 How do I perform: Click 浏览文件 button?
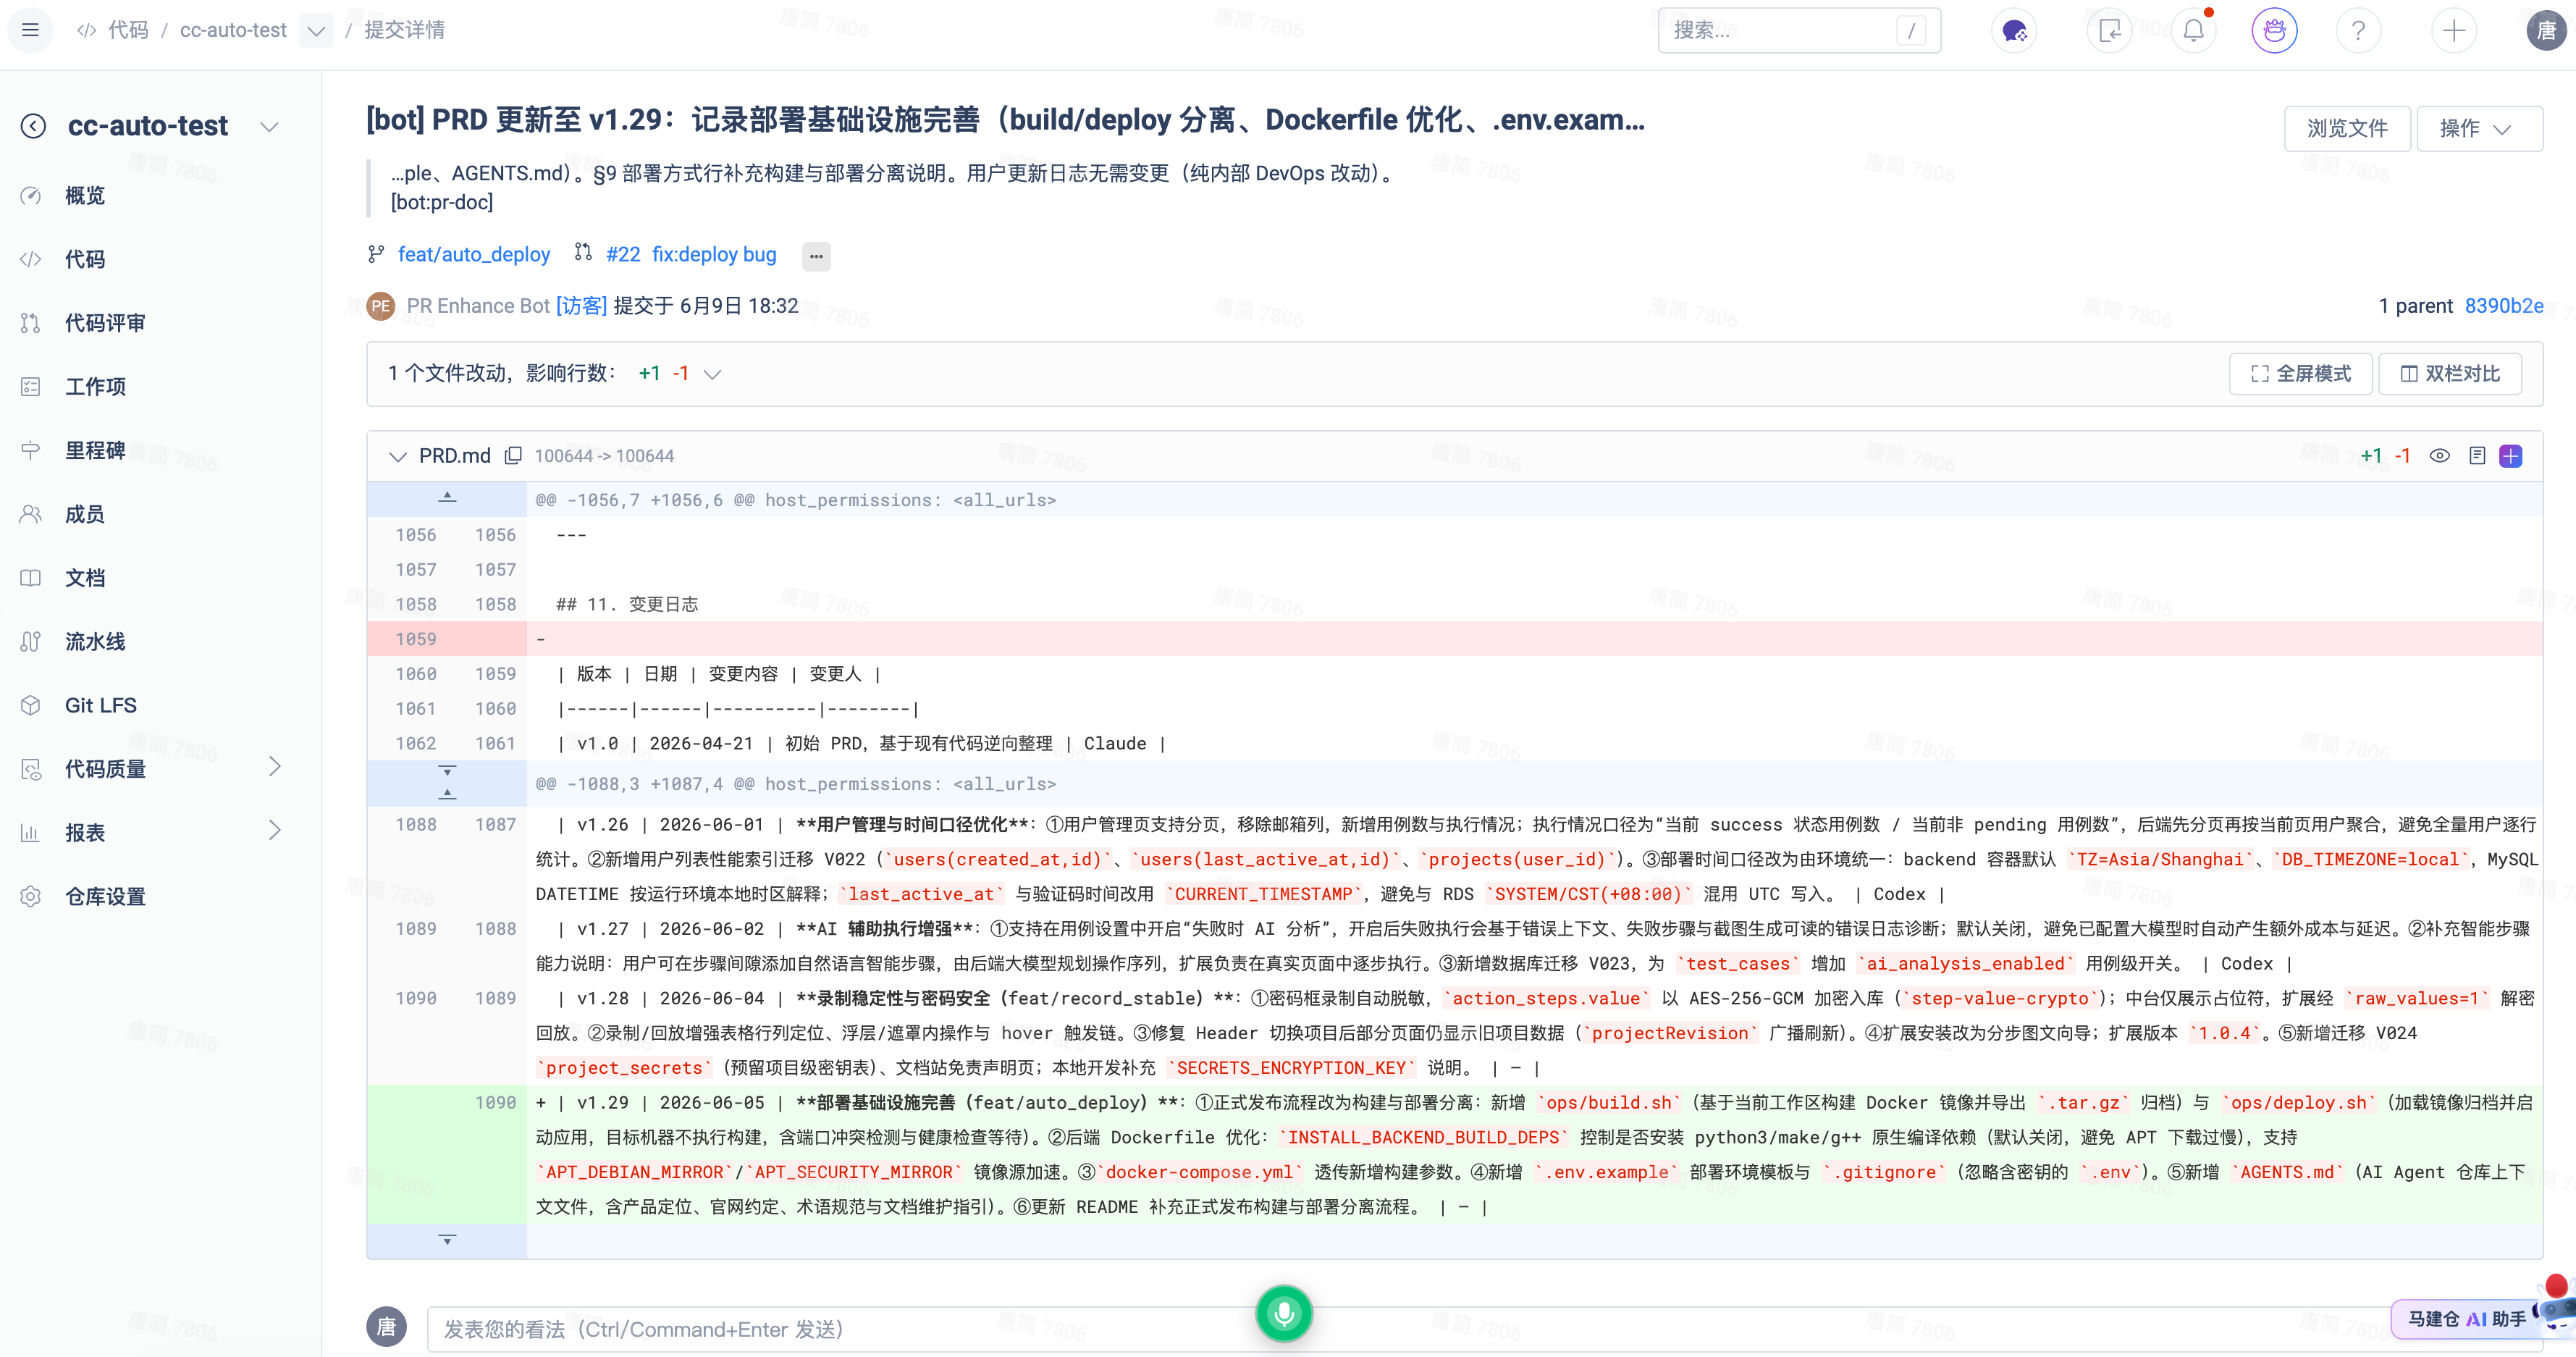2346,128
